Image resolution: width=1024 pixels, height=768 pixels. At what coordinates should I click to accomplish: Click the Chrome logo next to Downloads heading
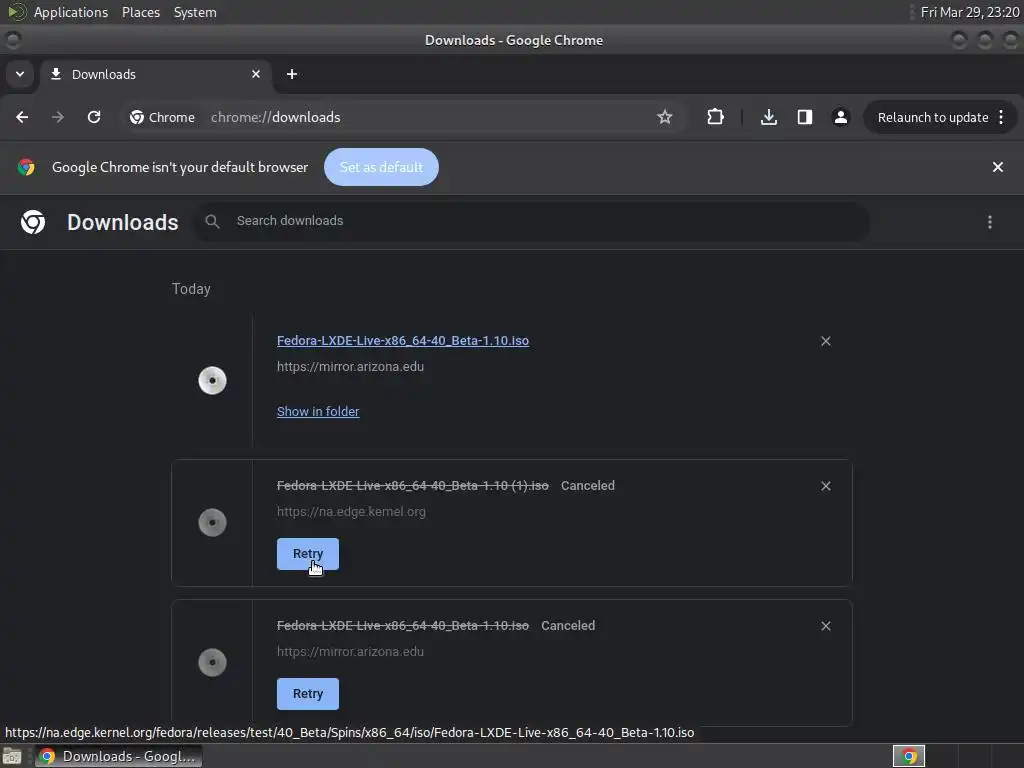pos(33,222)
